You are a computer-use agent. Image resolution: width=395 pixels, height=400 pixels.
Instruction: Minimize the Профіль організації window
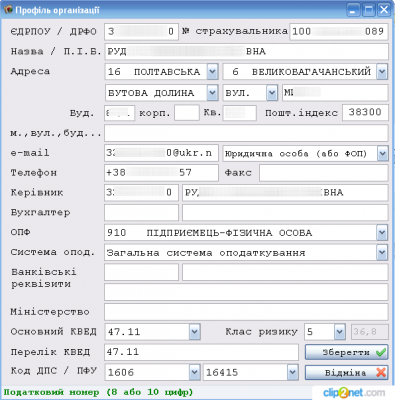pos(354,10)
